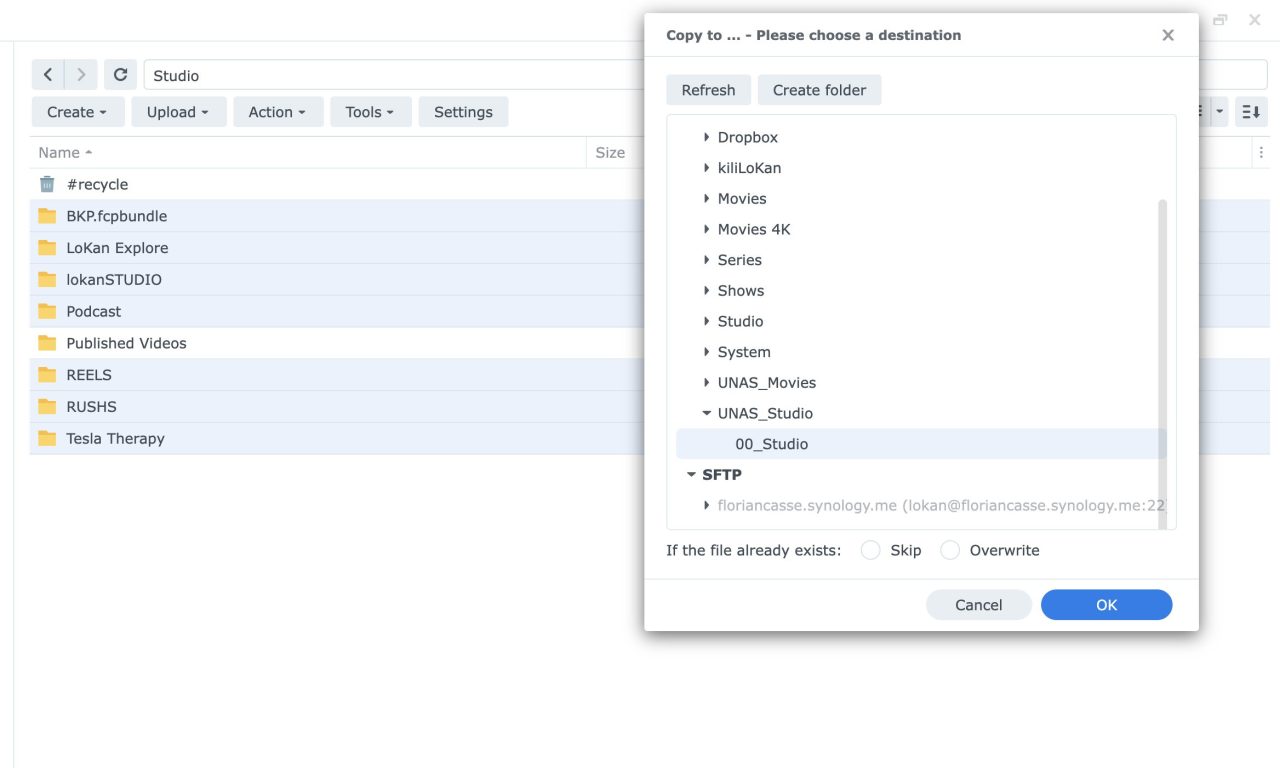Click the #recycle trash bin icon
This screenshot has height=768, width=1280.
[47, 184]
